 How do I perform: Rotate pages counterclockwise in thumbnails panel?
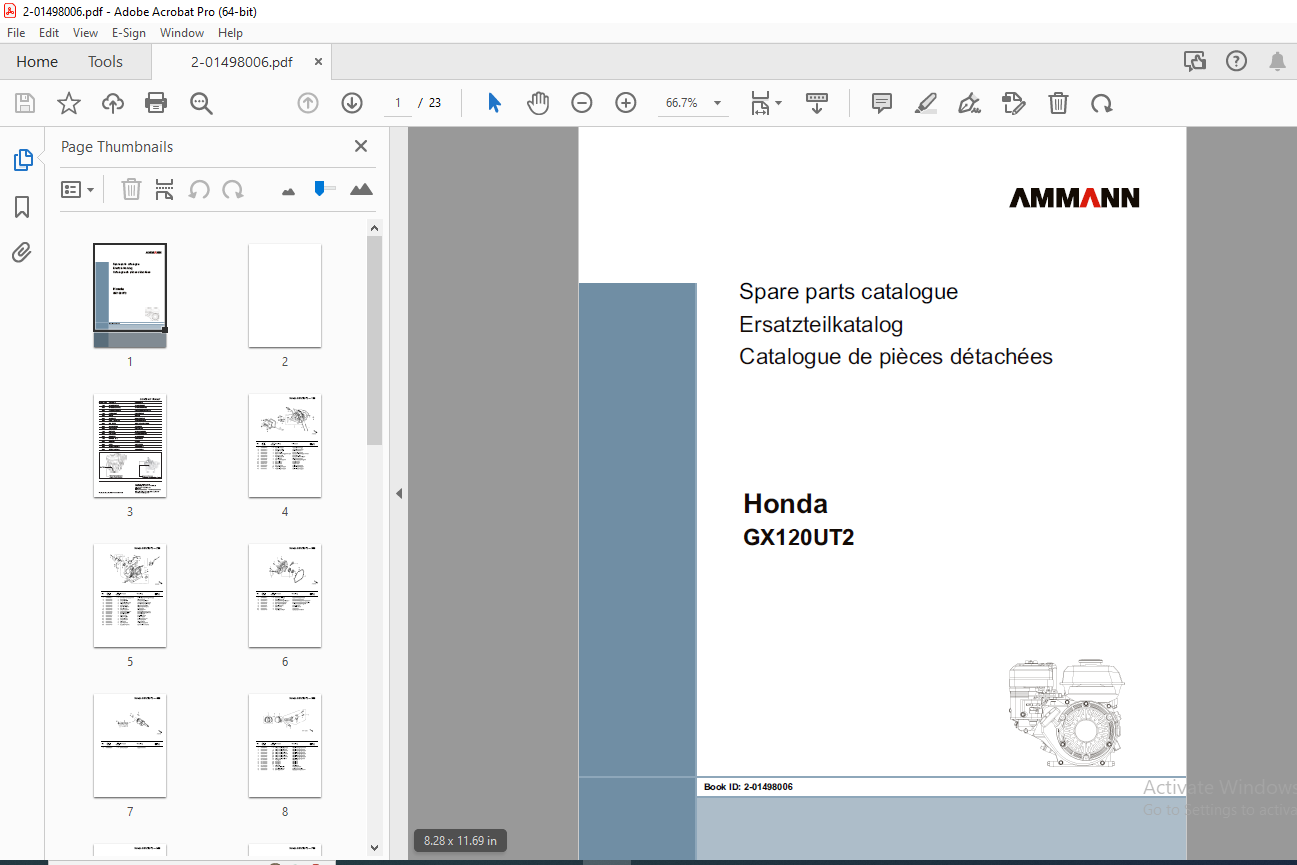coord(200,189)
